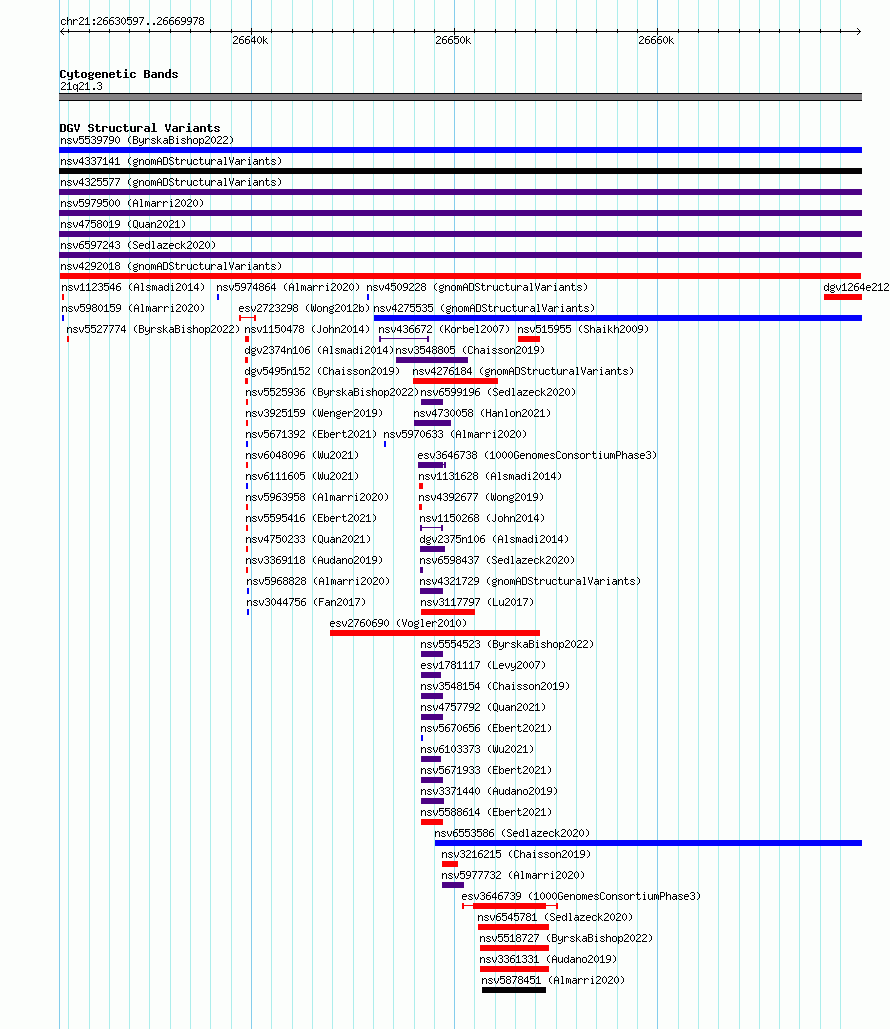Image resolution: width=890 pixels, height=1029 pixels.
Task: Click nsv1150478 (John2014) label
Action: pyautogui.click(x=307, y=329)
